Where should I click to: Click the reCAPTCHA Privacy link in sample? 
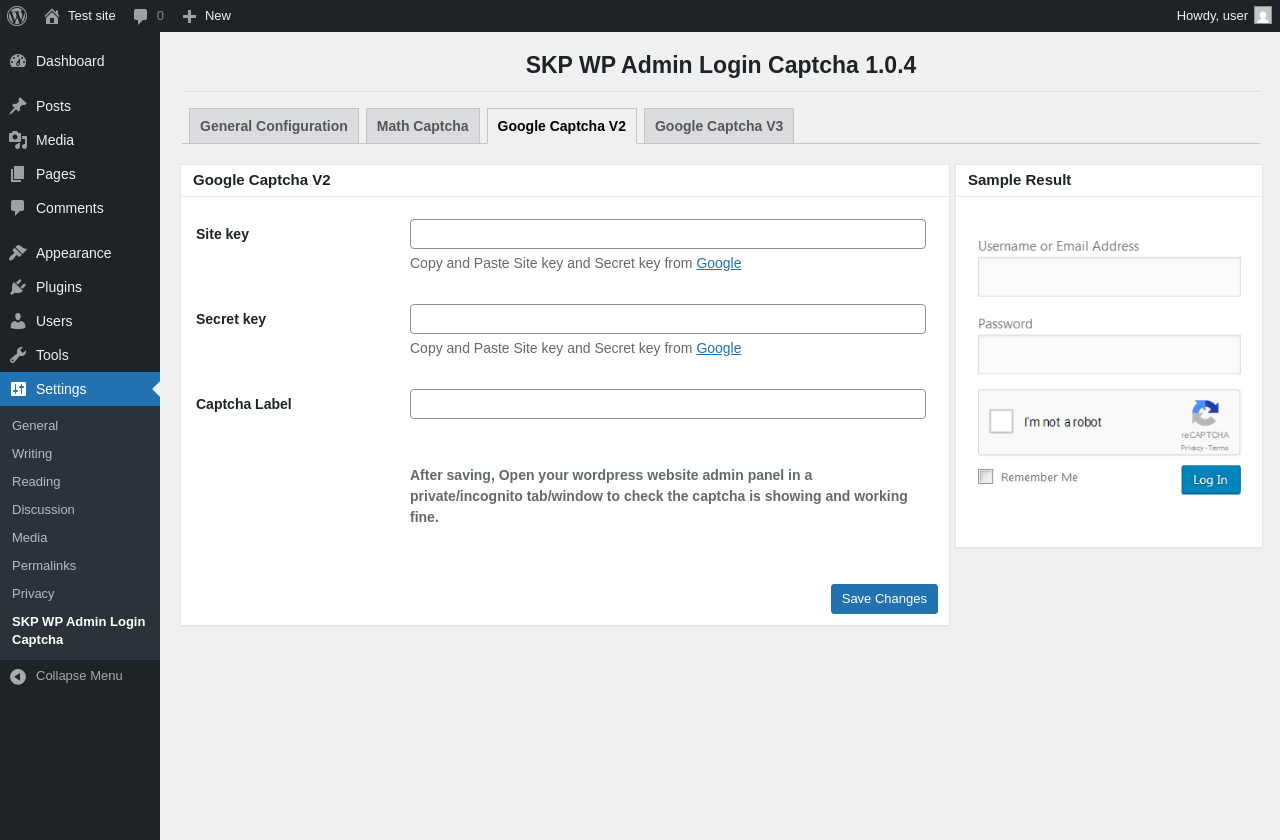[x=1192, y=448]
